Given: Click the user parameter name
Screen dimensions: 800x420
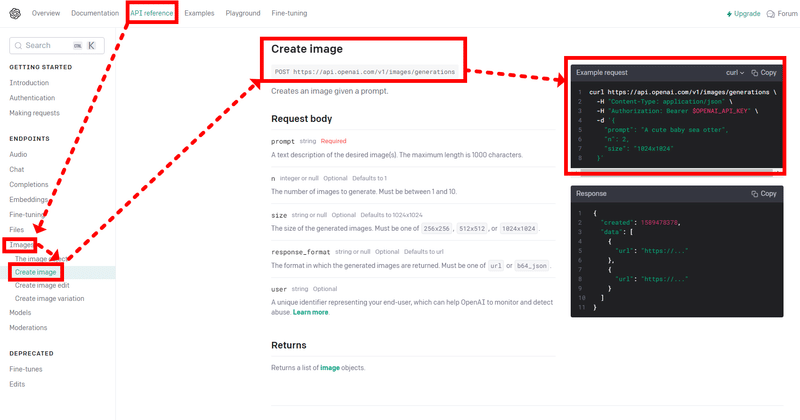Looking at the screenshot, I should click(x=279, y=289).
